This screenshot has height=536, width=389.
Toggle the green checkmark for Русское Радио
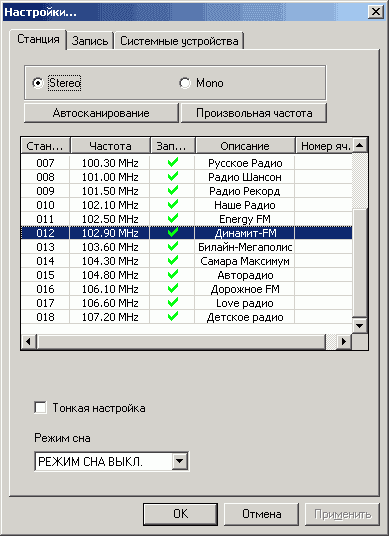(x=173, y=163)
